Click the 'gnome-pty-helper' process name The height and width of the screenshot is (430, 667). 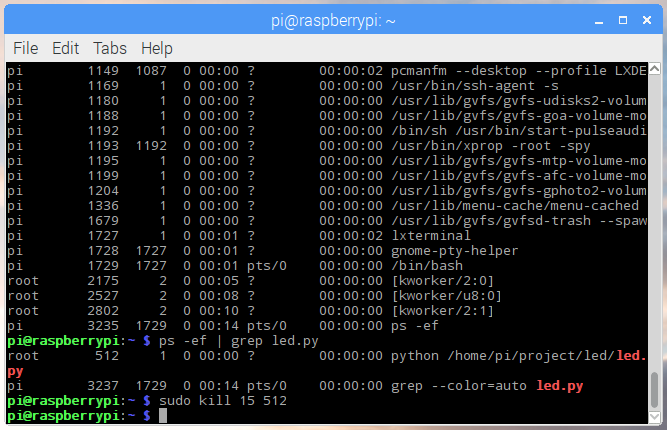pos(455,251)
